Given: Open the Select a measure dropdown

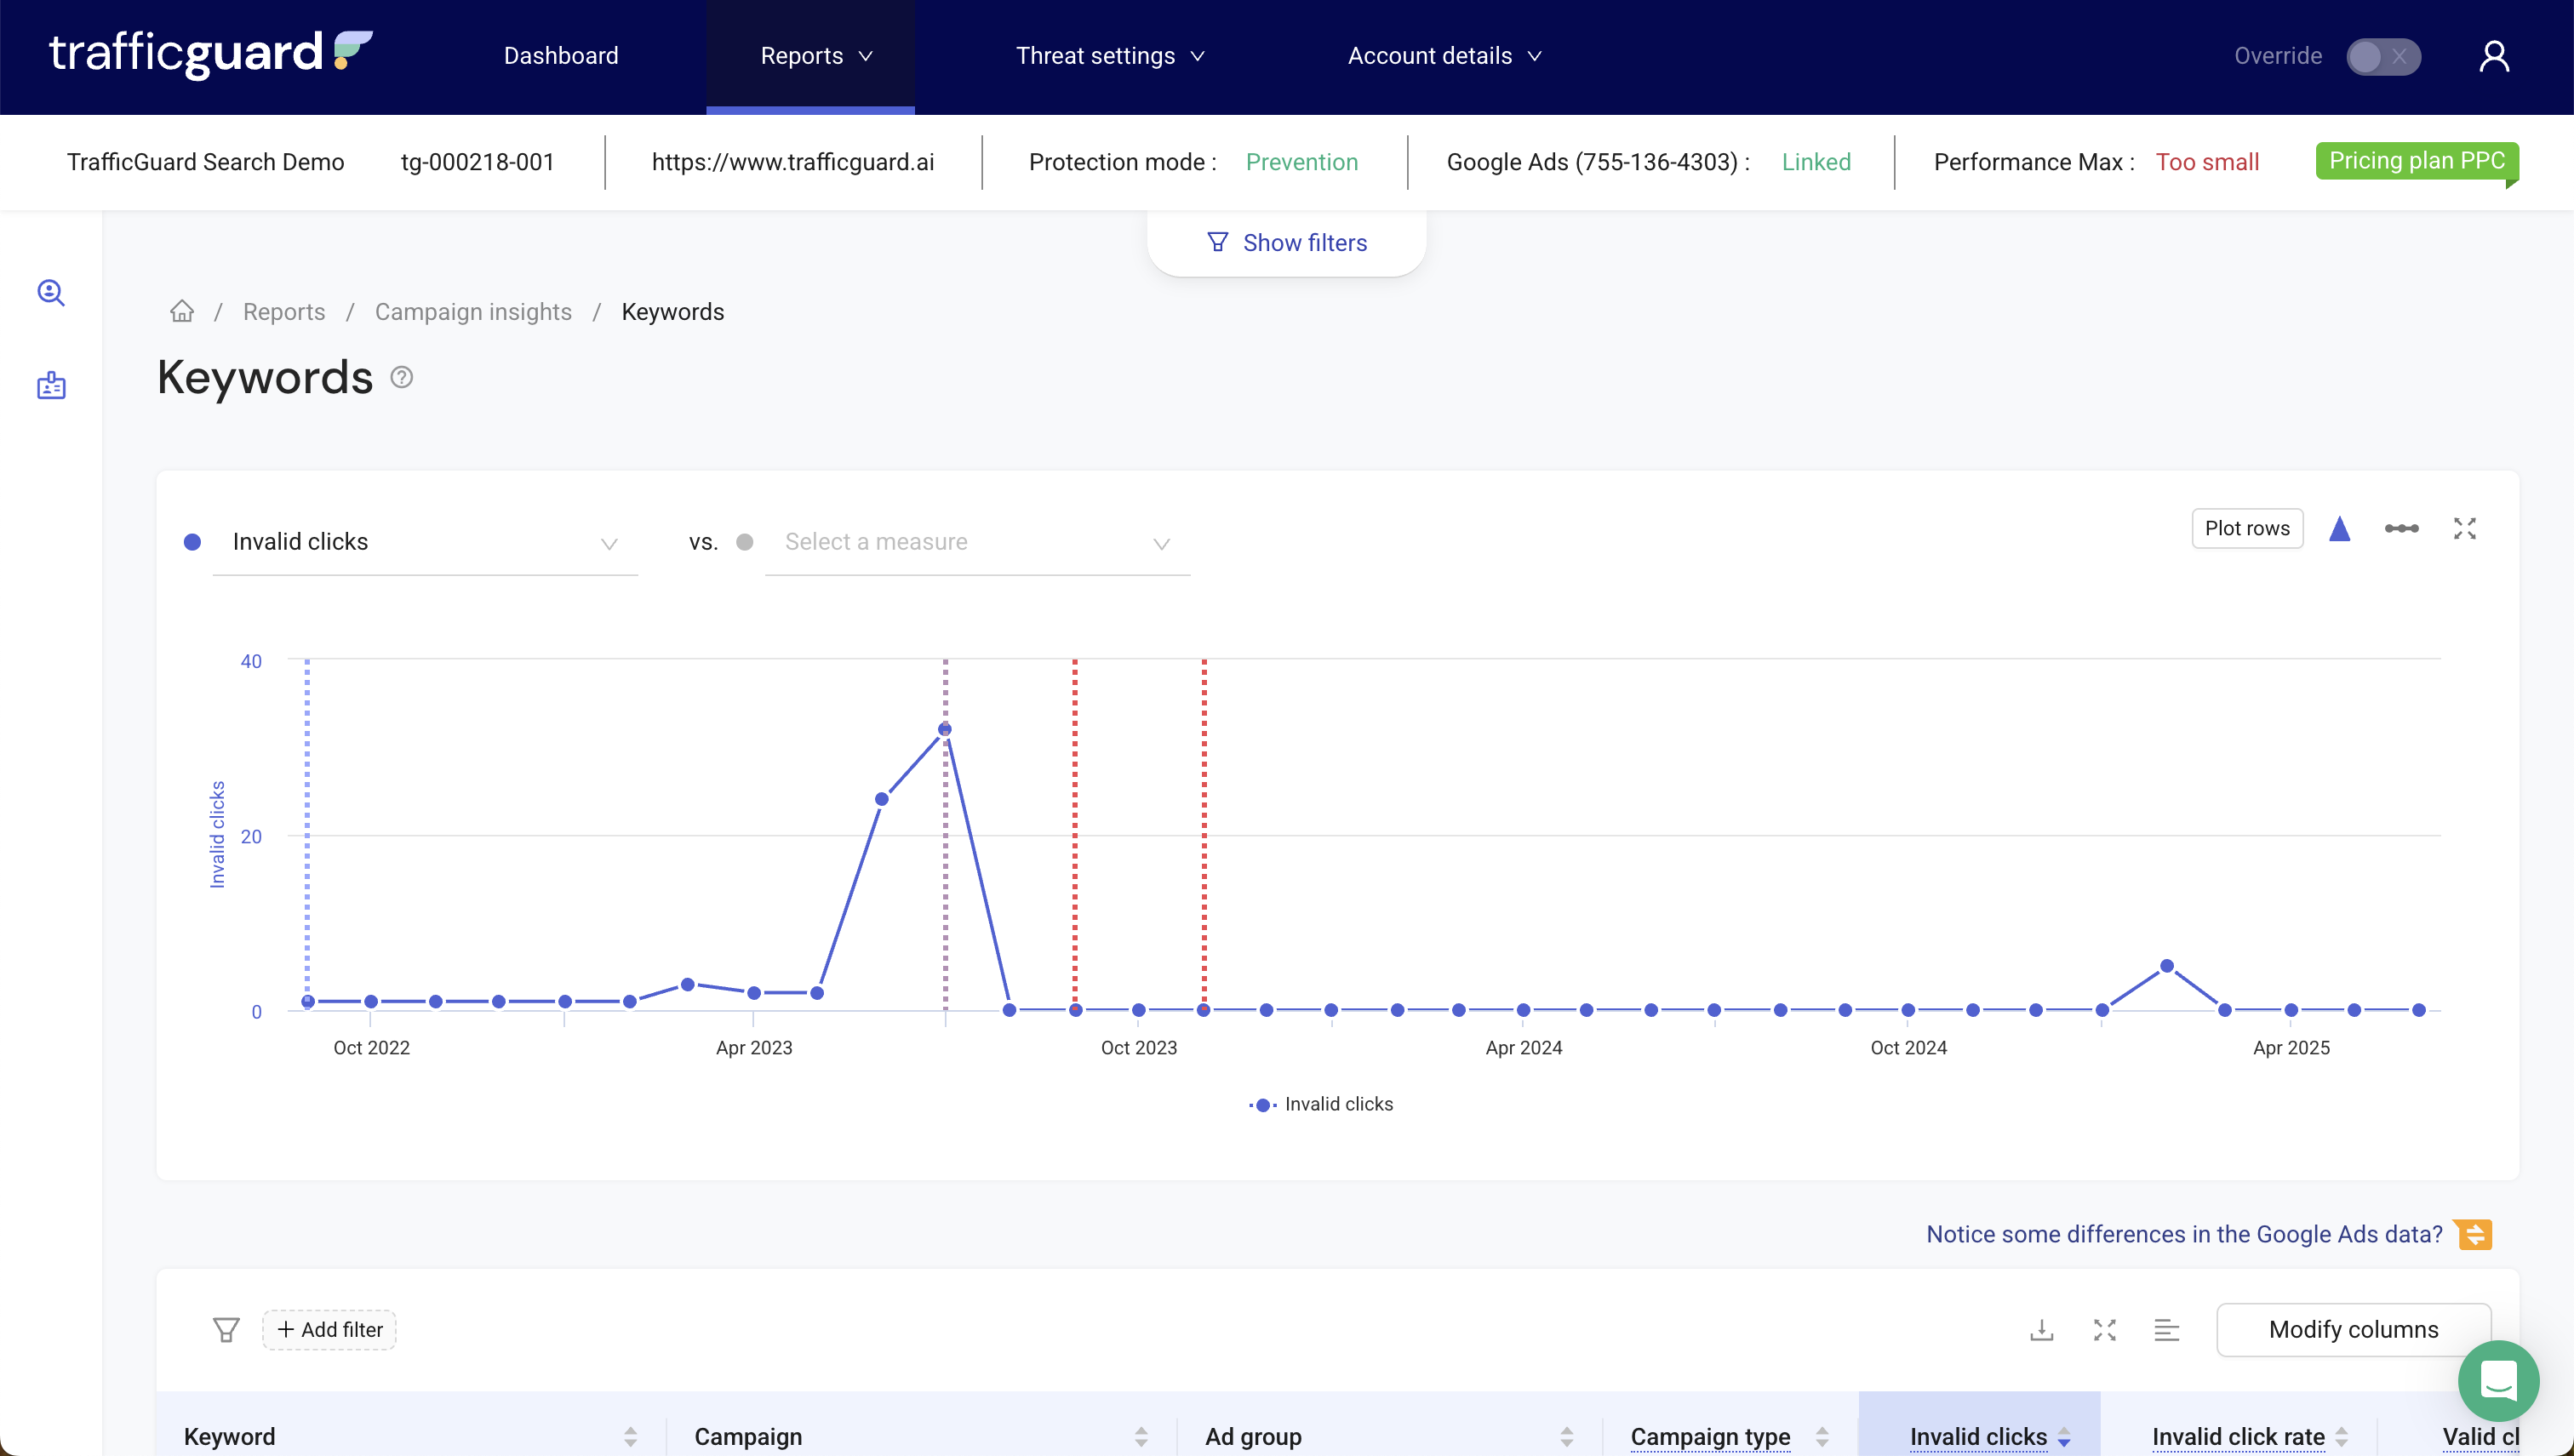Looking at the screenshot, I should (977, 542).
